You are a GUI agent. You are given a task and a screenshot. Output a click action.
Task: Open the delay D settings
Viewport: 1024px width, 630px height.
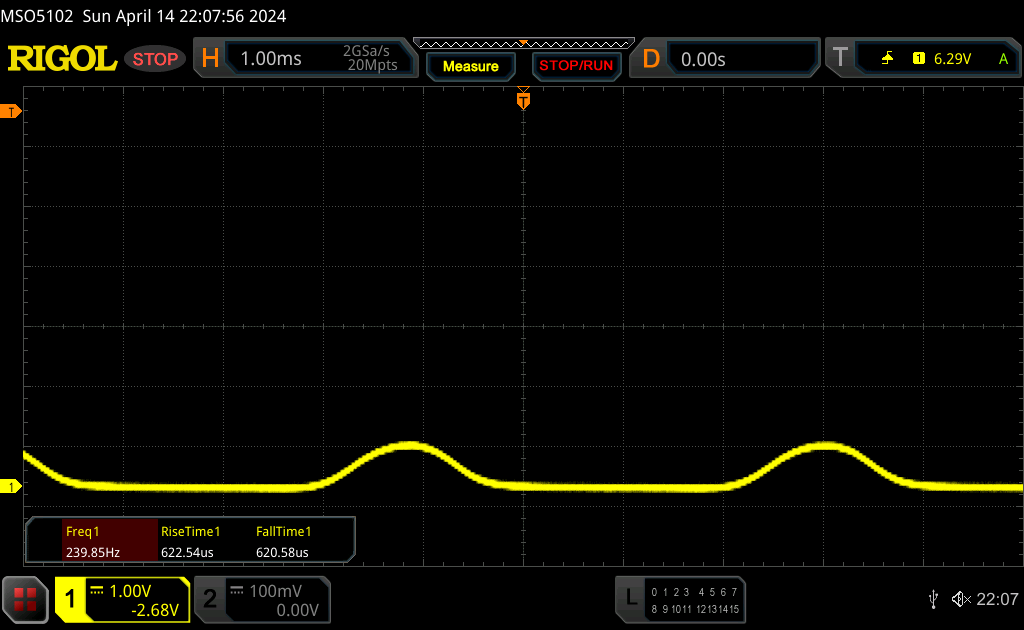coord(651,59)
